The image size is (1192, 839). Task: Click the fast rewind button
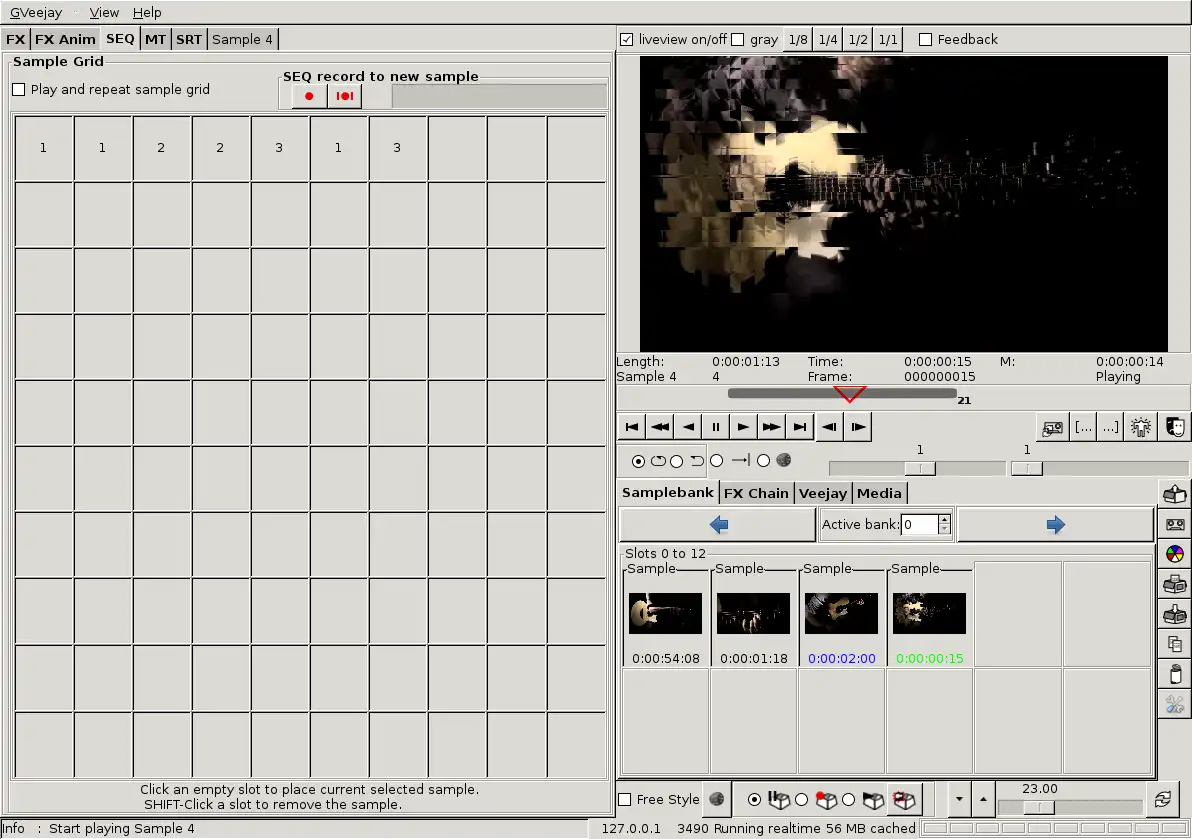pyautogui.click(x=660, y=427)
